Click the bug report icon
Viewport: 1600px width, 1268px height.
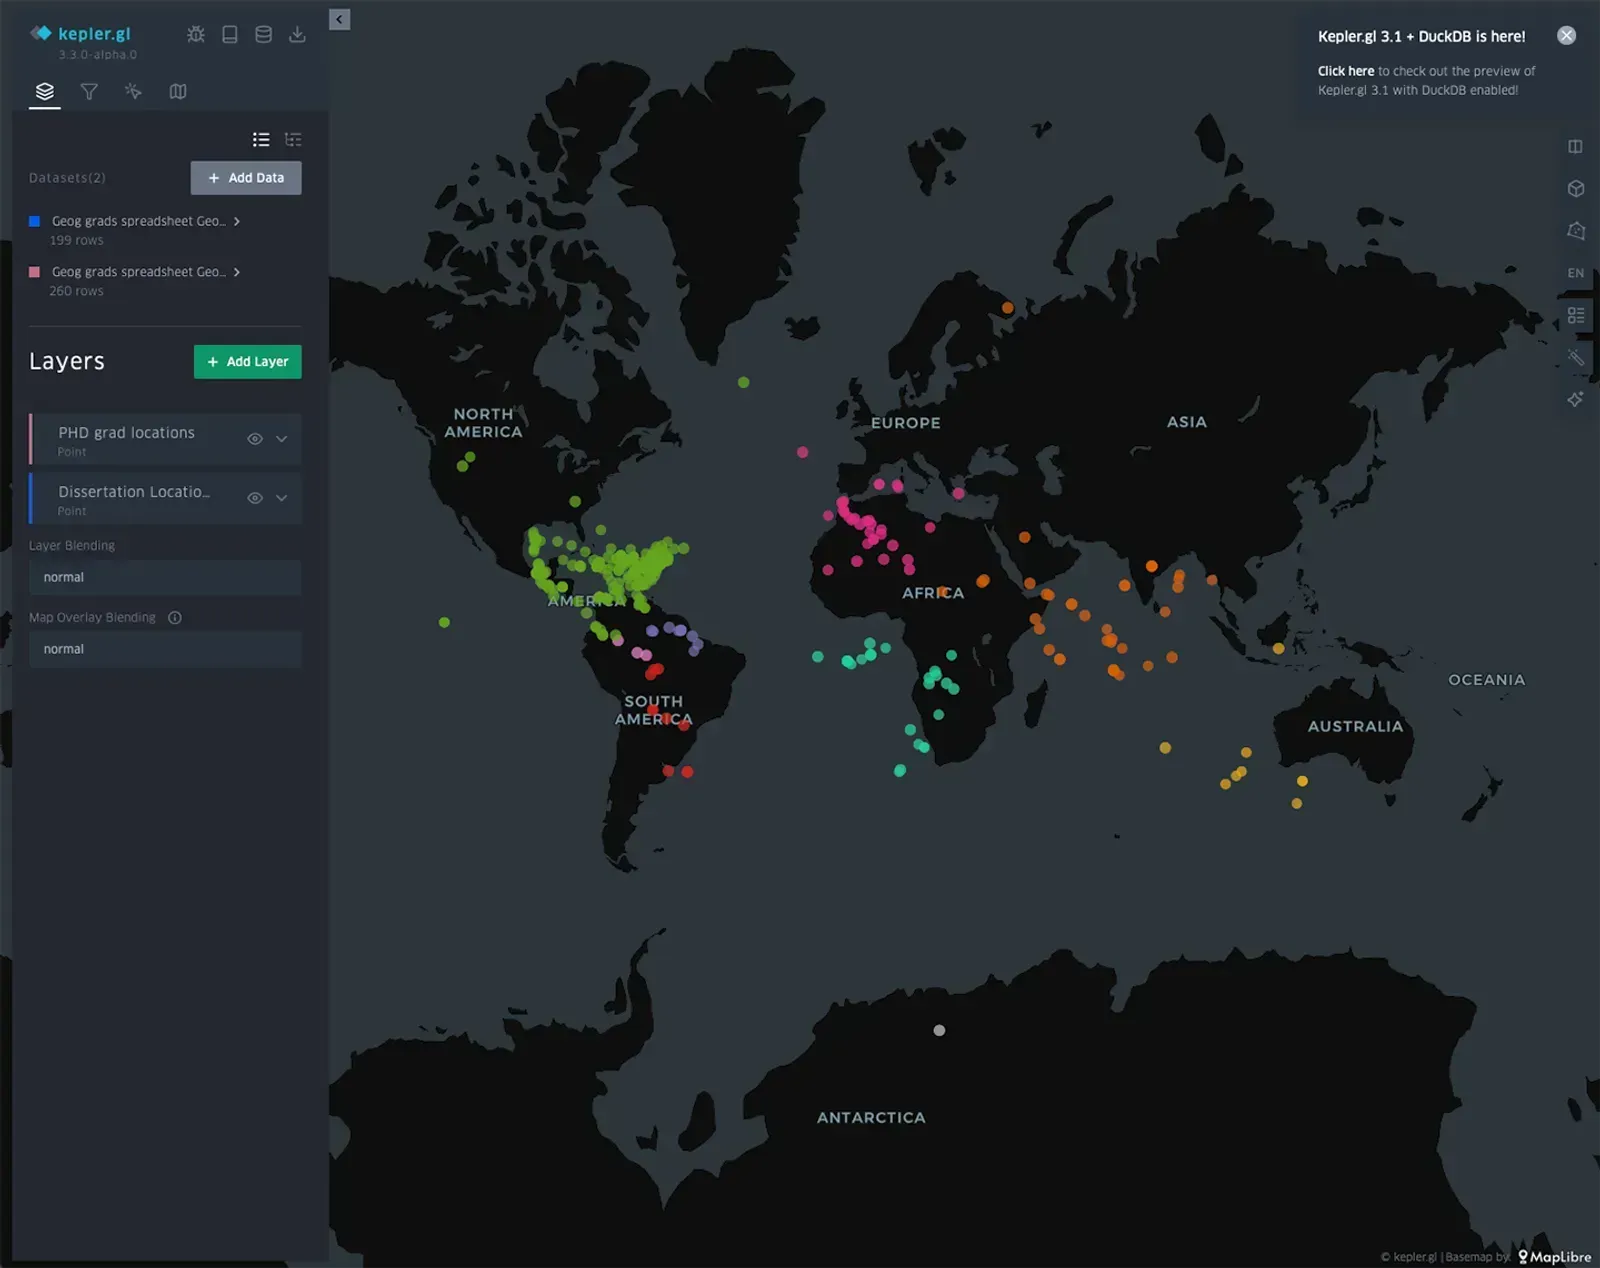point(196,34)
